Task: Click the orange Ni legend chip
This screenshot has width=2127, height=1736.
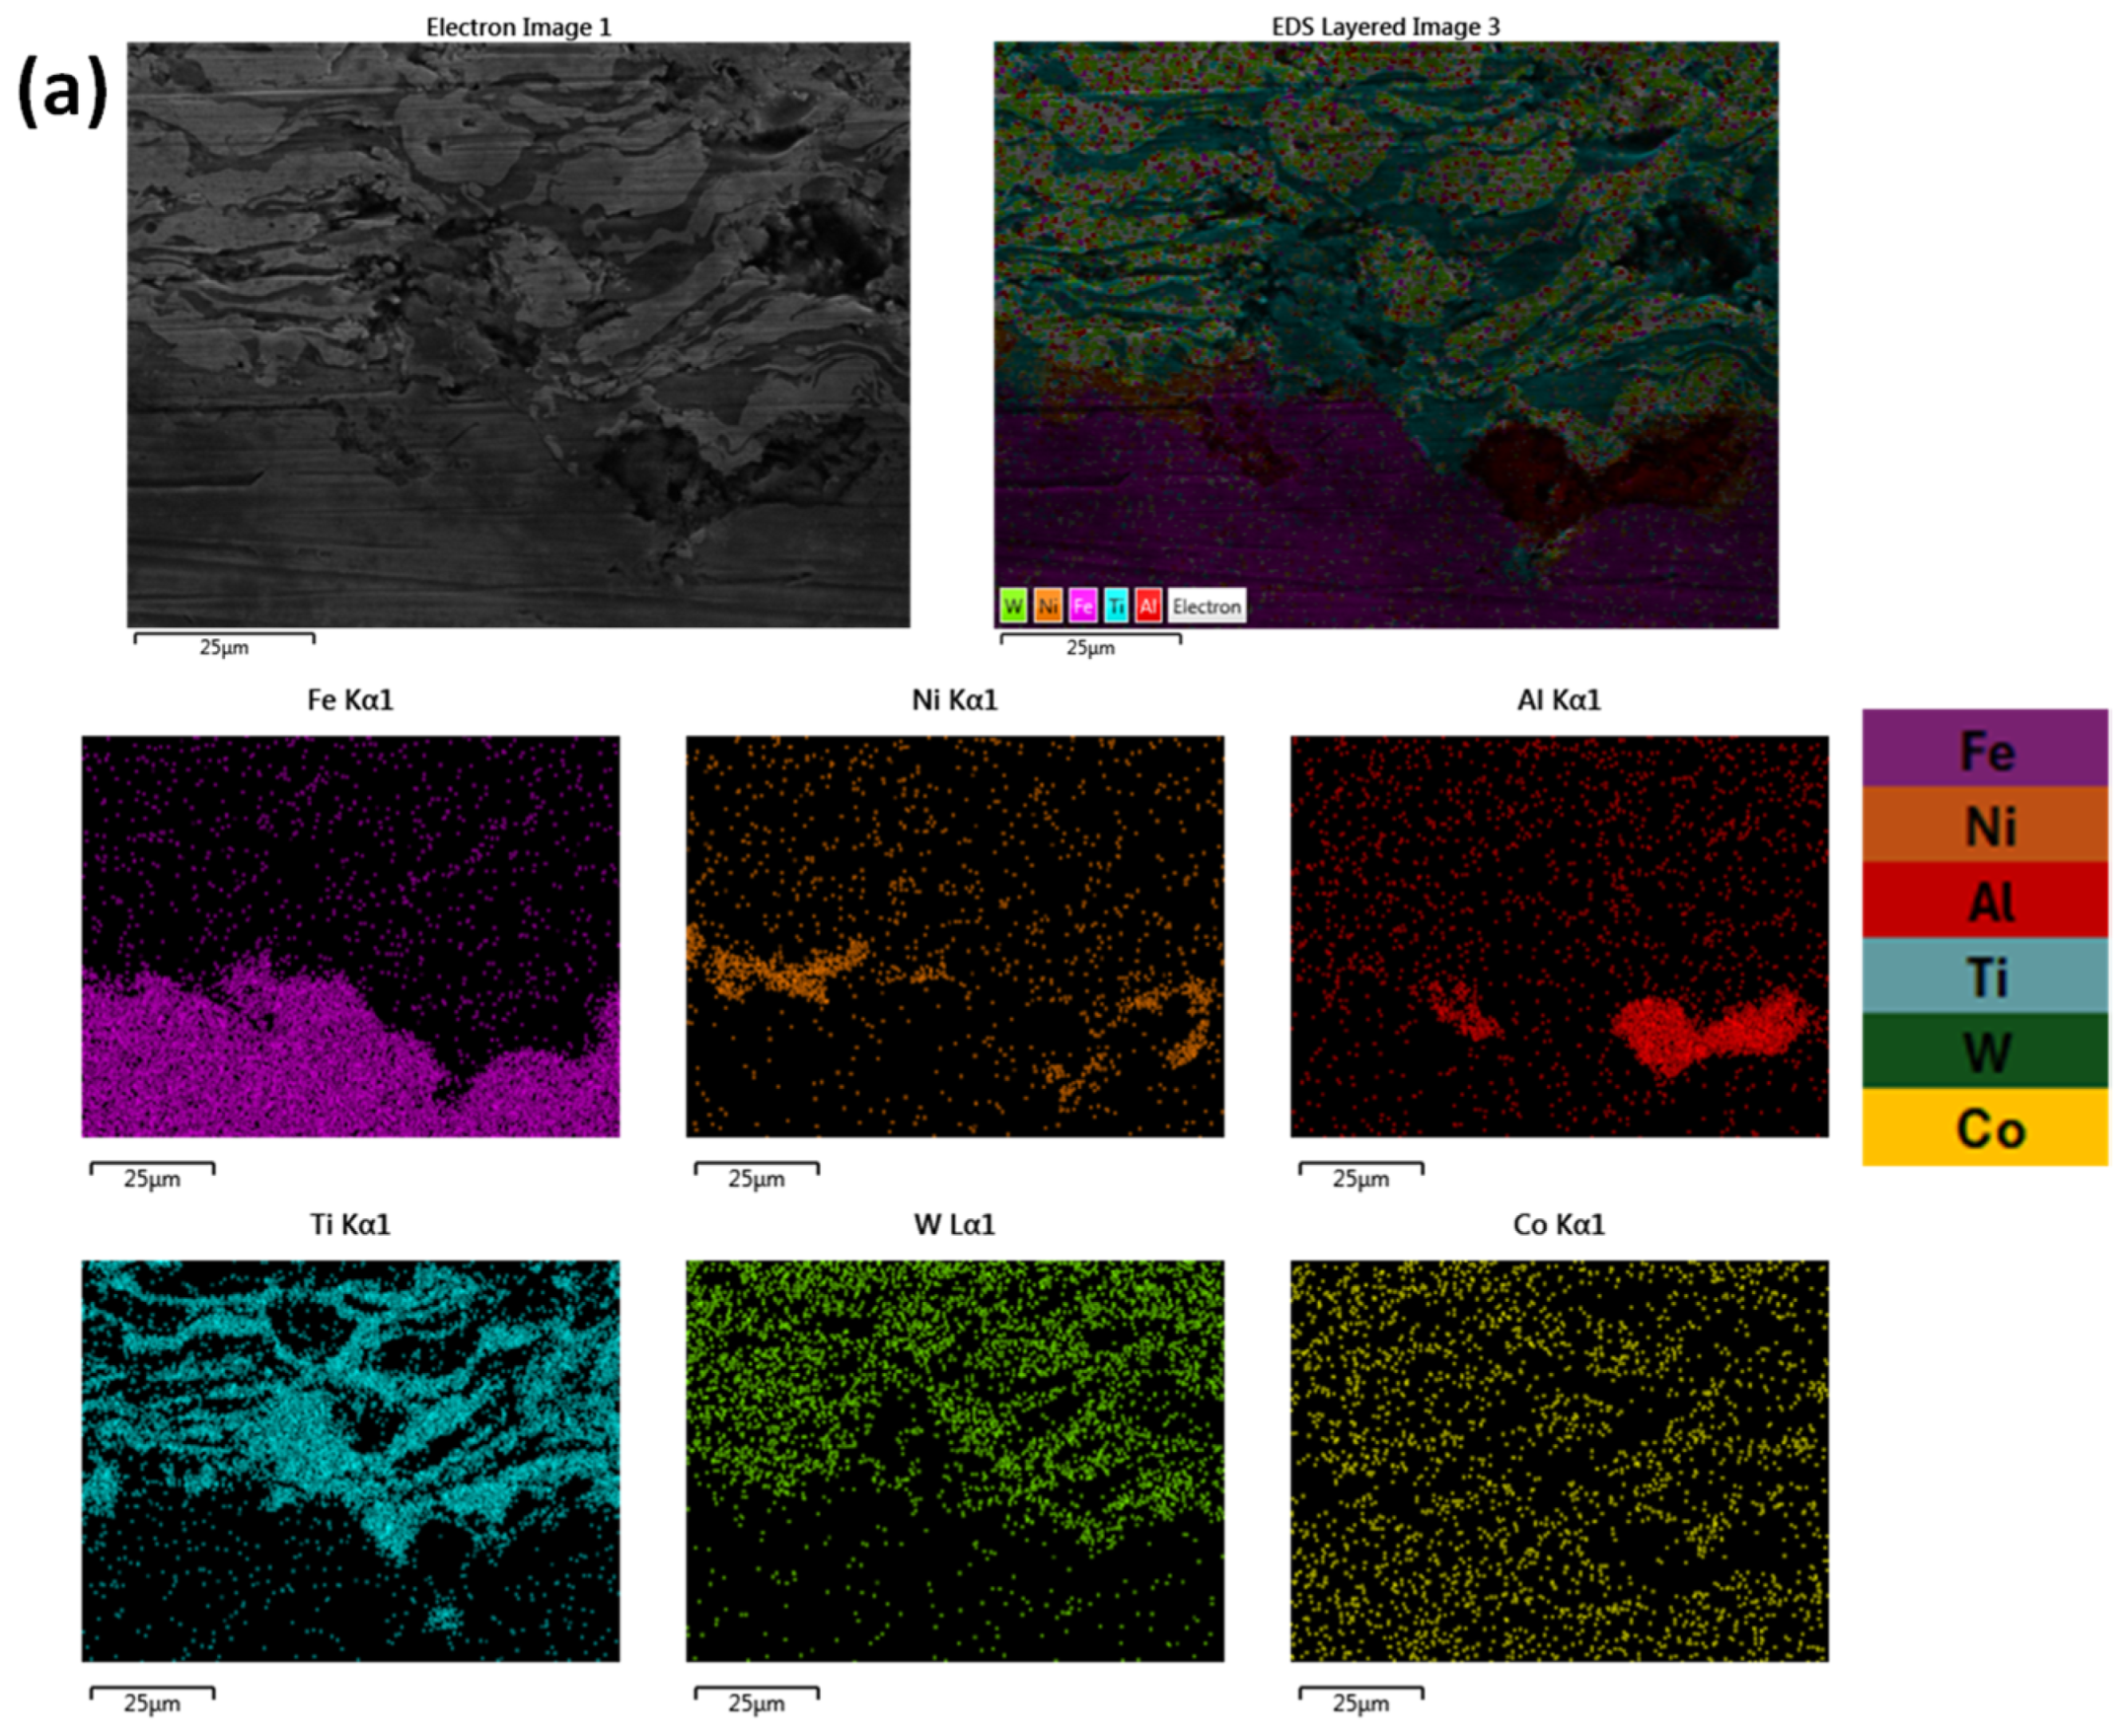Action: (1047, 606)
